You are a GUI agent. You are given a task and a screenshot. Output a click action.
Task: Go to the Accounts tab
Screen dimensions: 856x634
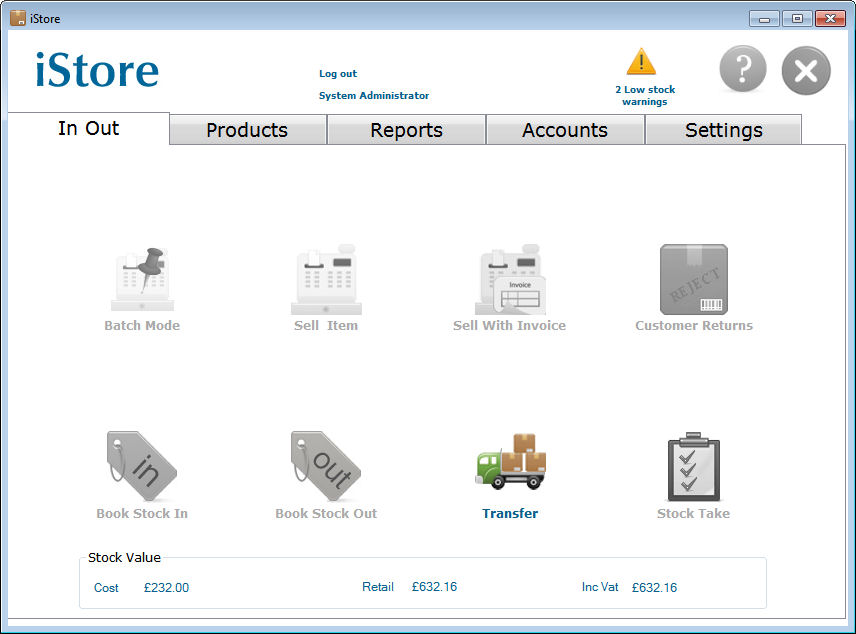565,130
